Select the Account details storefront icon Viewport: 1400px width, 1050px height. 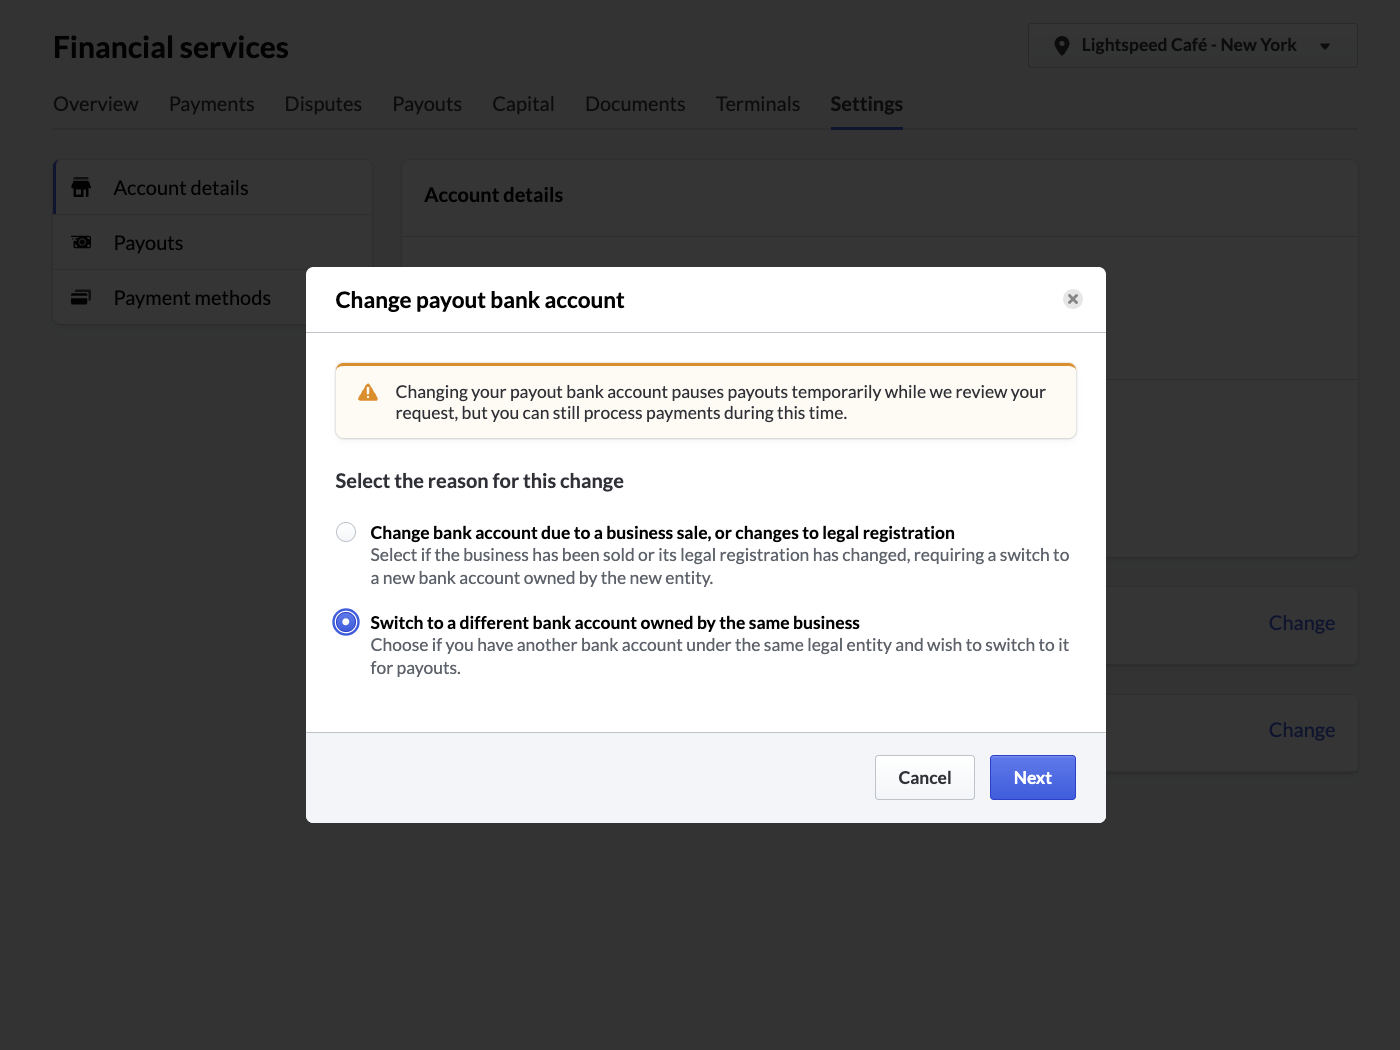(x=81, y=187)
